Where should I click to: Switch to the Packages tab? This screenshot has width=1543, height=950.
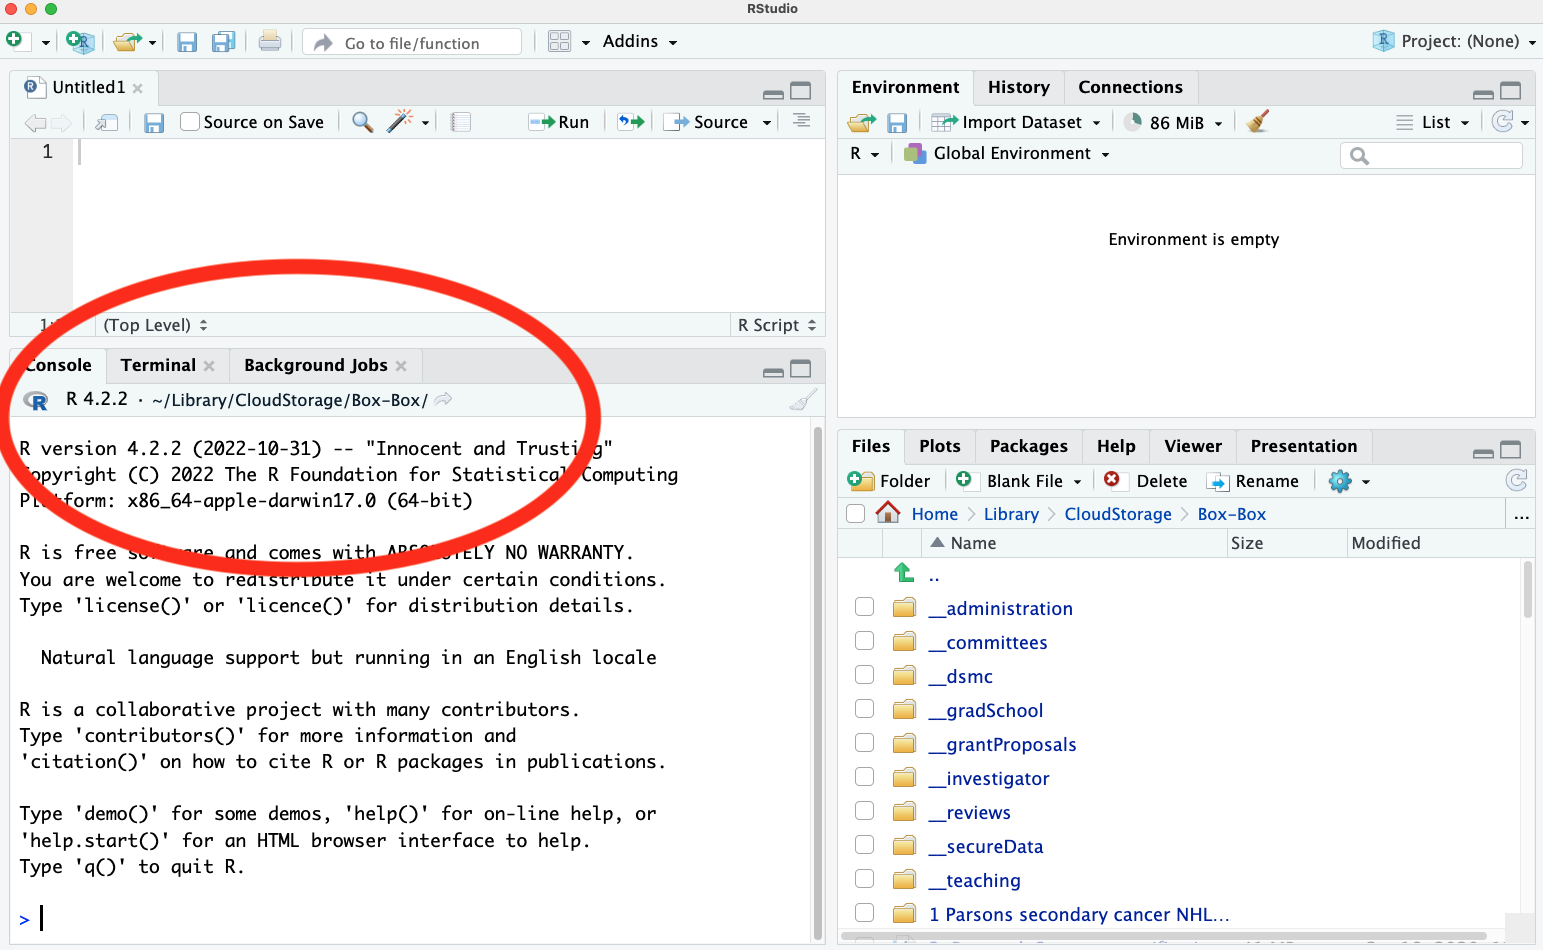click(1028, 446)
